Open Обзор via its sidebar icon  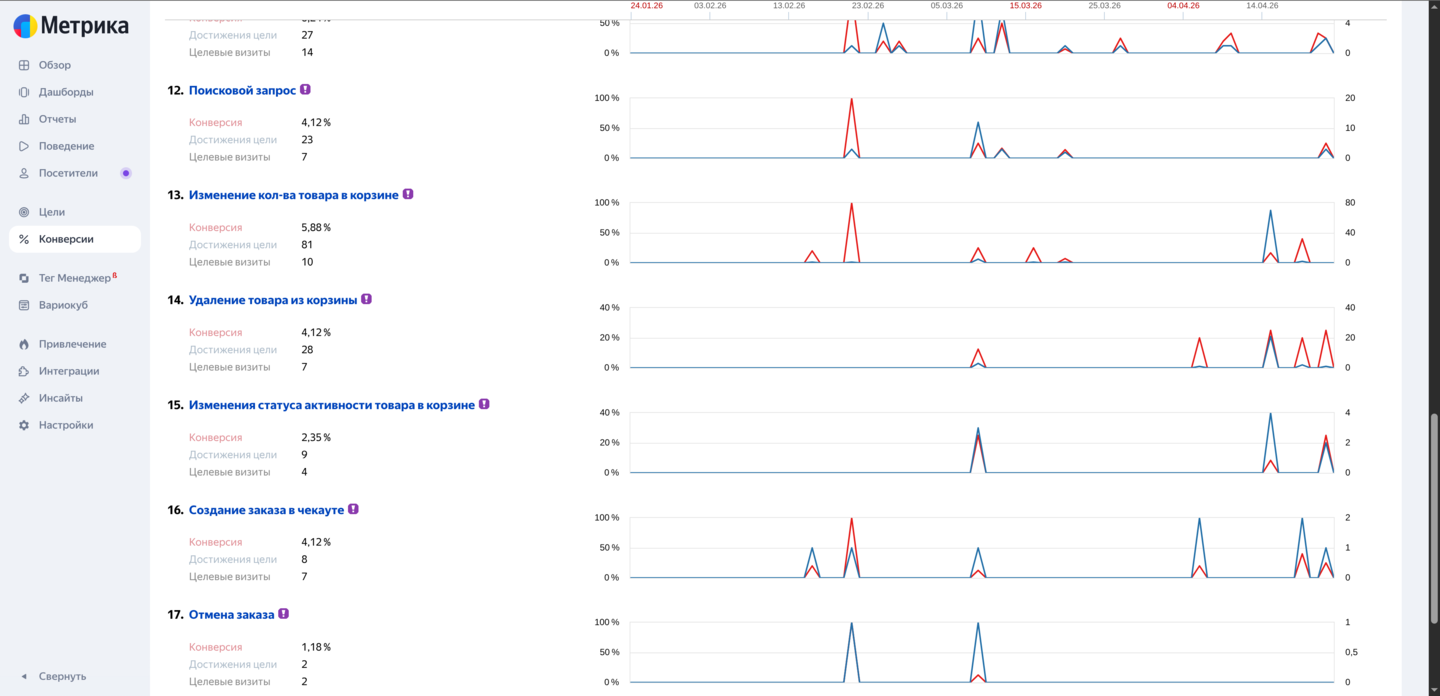click(x=24, y=65)
